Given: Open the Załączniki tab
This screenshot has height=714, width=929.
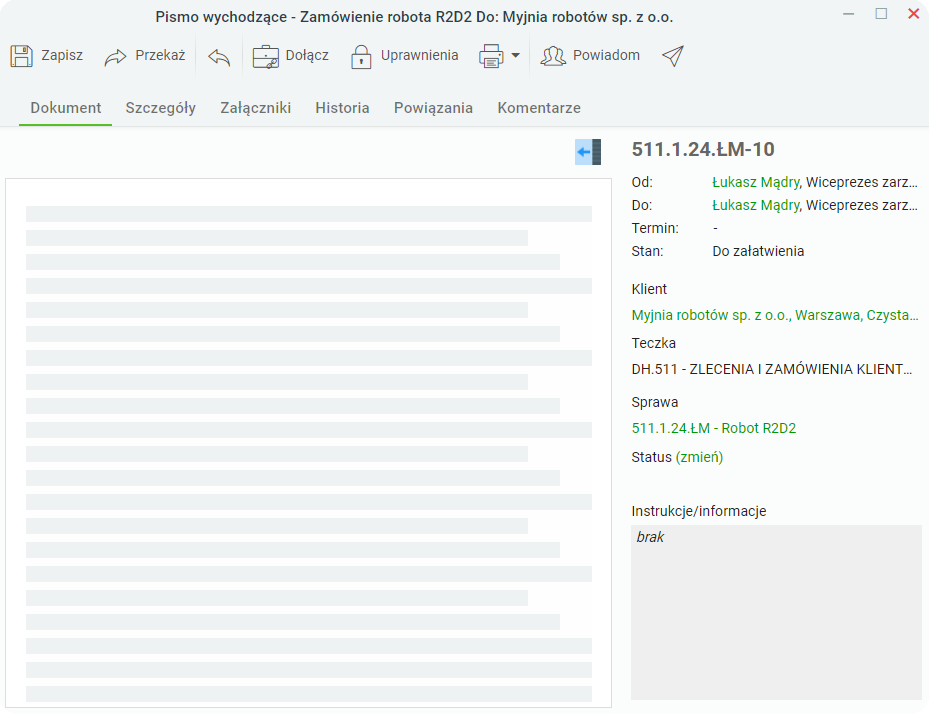Looking at the screenshot, I should [x=255, y=108].
